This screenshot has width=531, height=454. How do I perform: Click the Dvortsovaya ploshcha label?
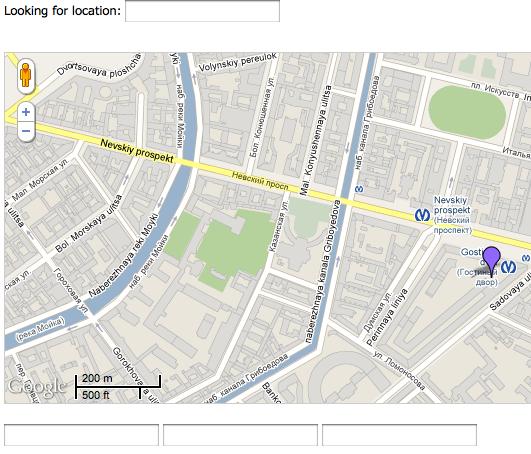click(99, 65)
